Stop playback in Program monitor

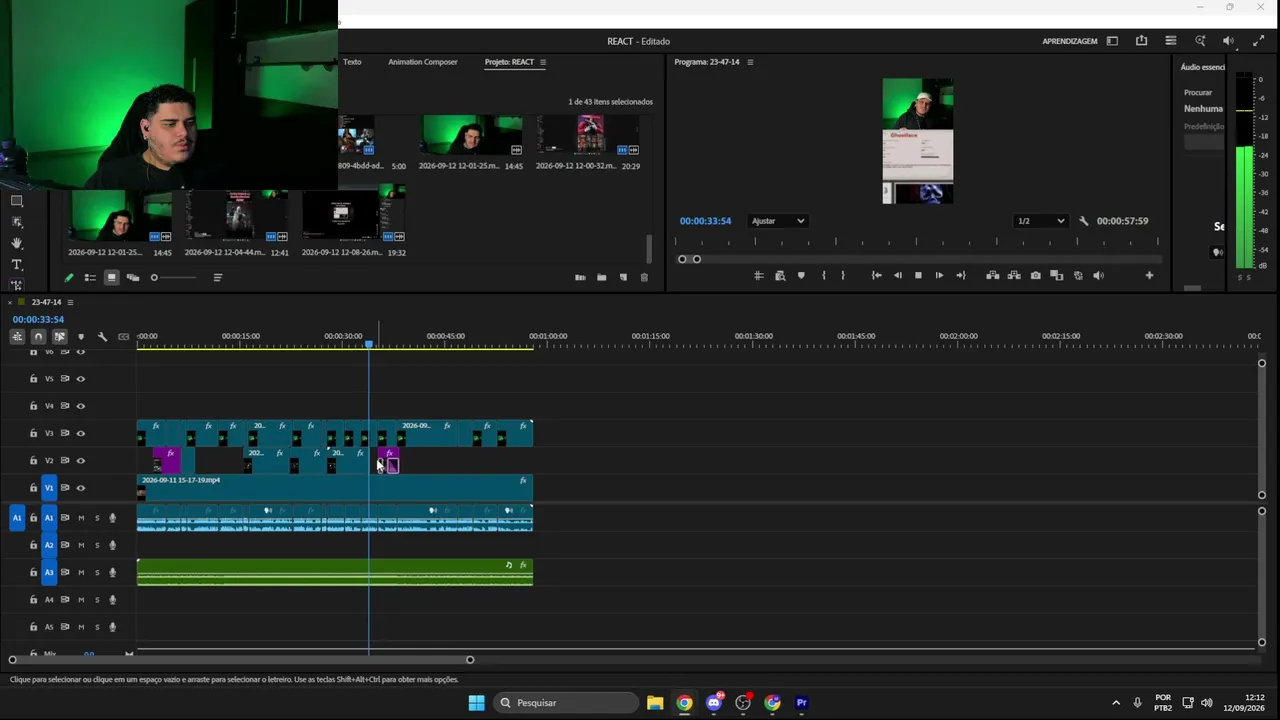[x=918, y=276]
